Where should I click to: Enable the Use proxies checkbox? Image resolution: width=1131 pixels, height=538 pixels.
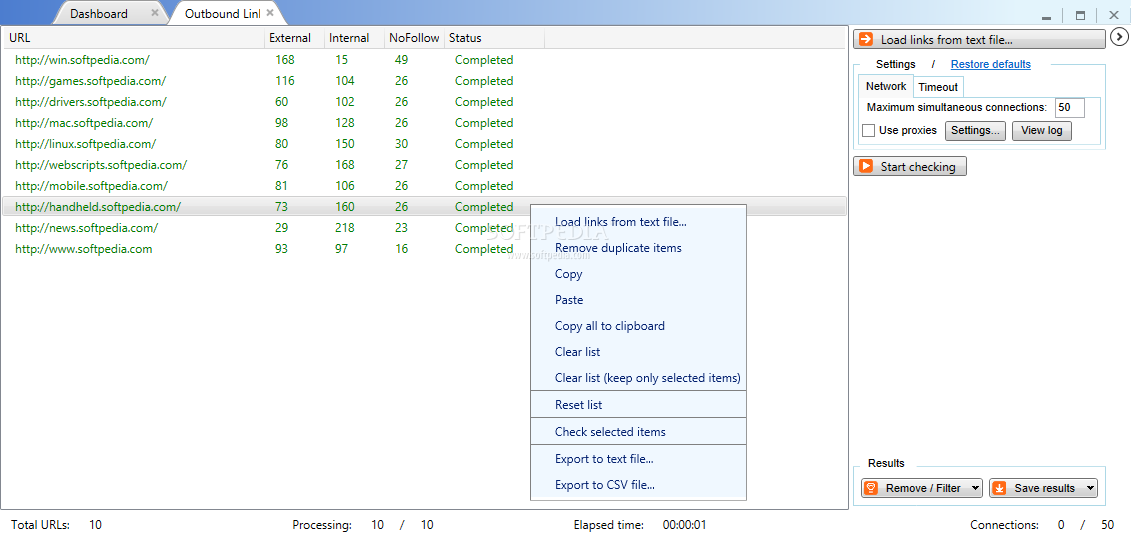(869, 131)
